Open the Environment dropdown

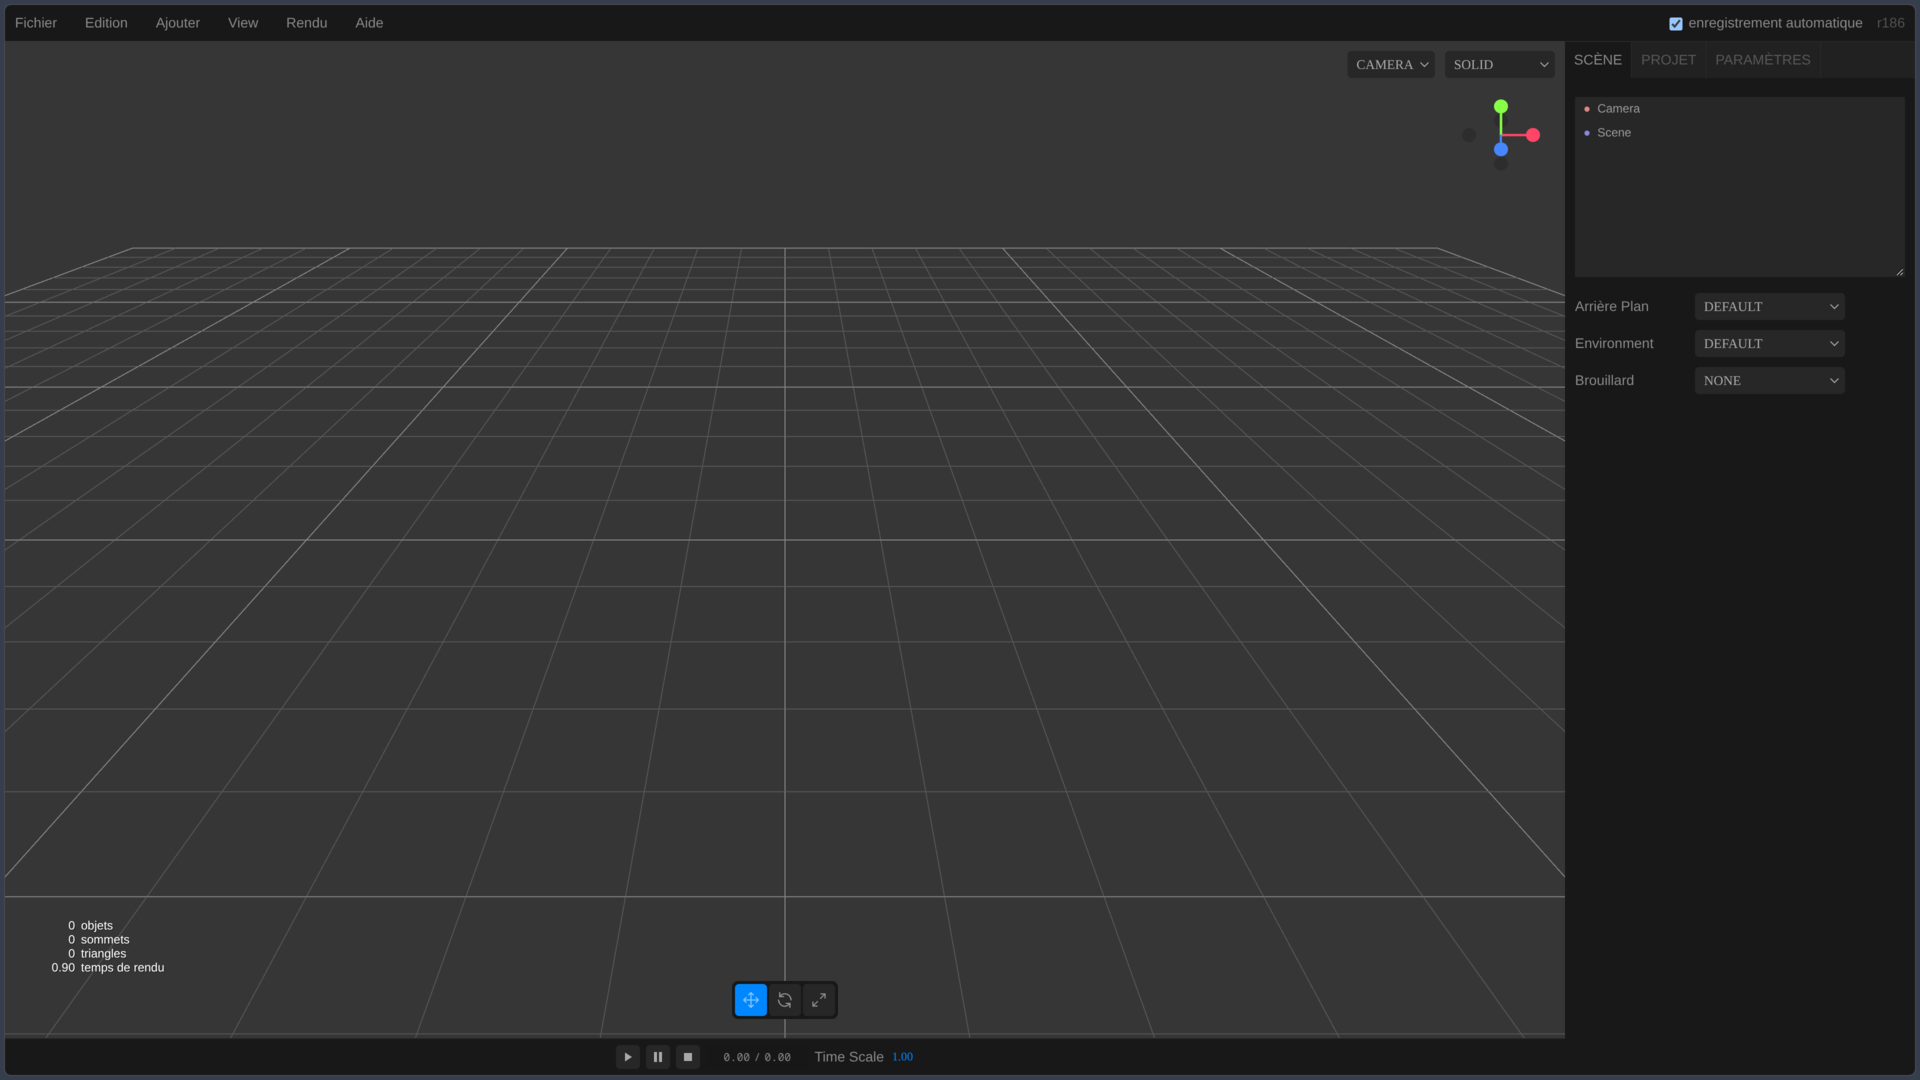1770,344
